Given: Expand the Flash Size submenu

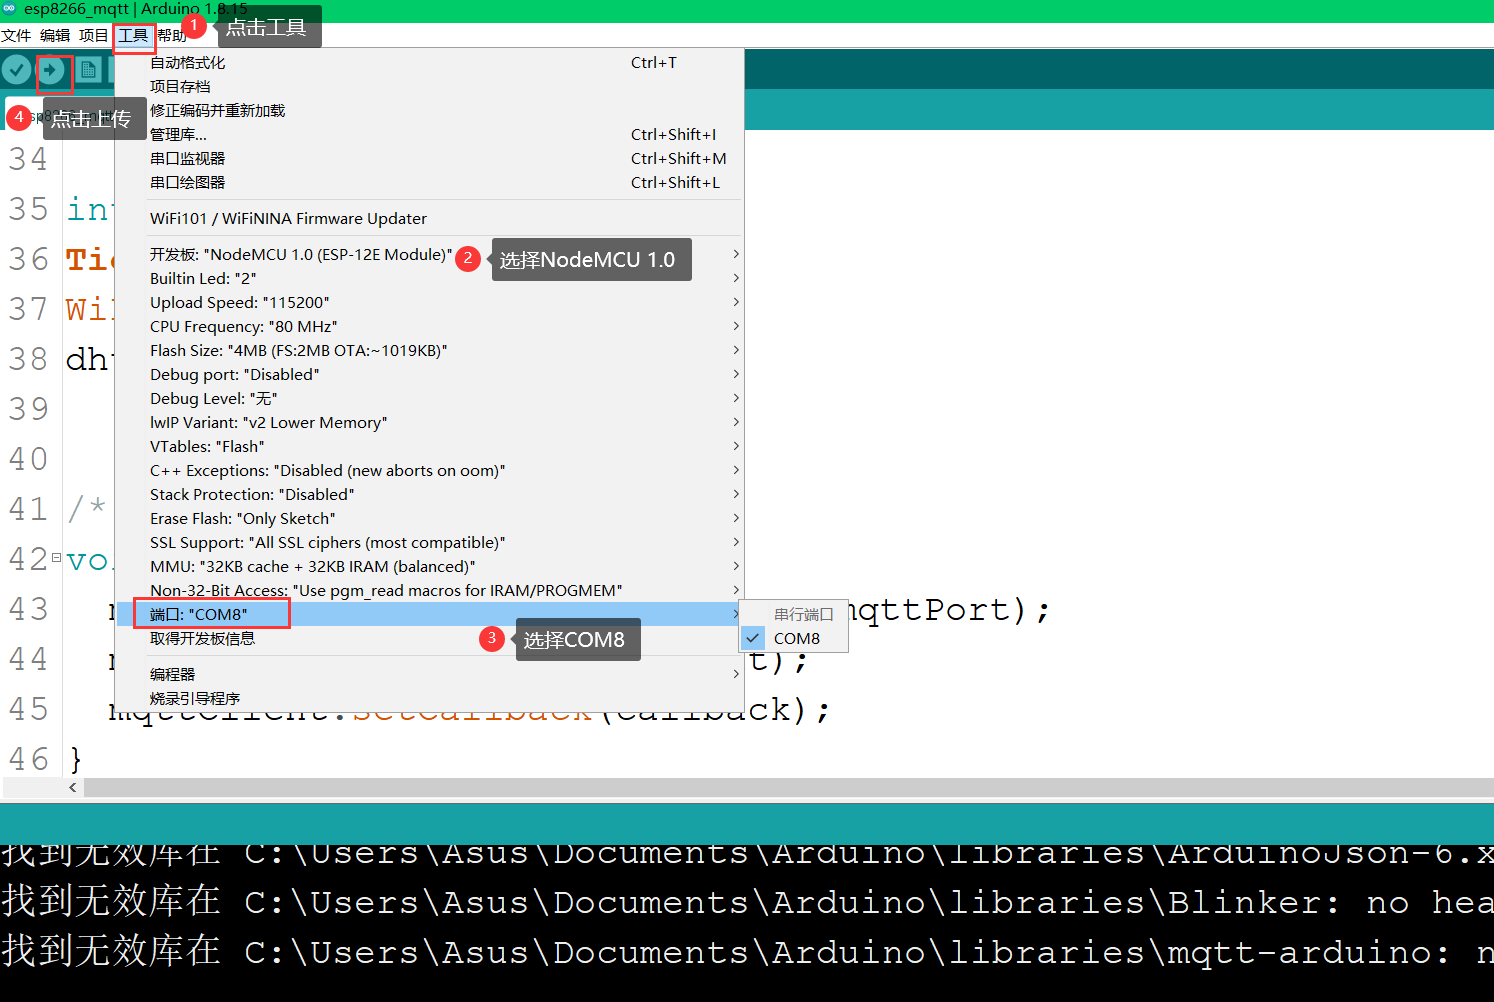Looking at the screenshot, I should pos(430,351).
